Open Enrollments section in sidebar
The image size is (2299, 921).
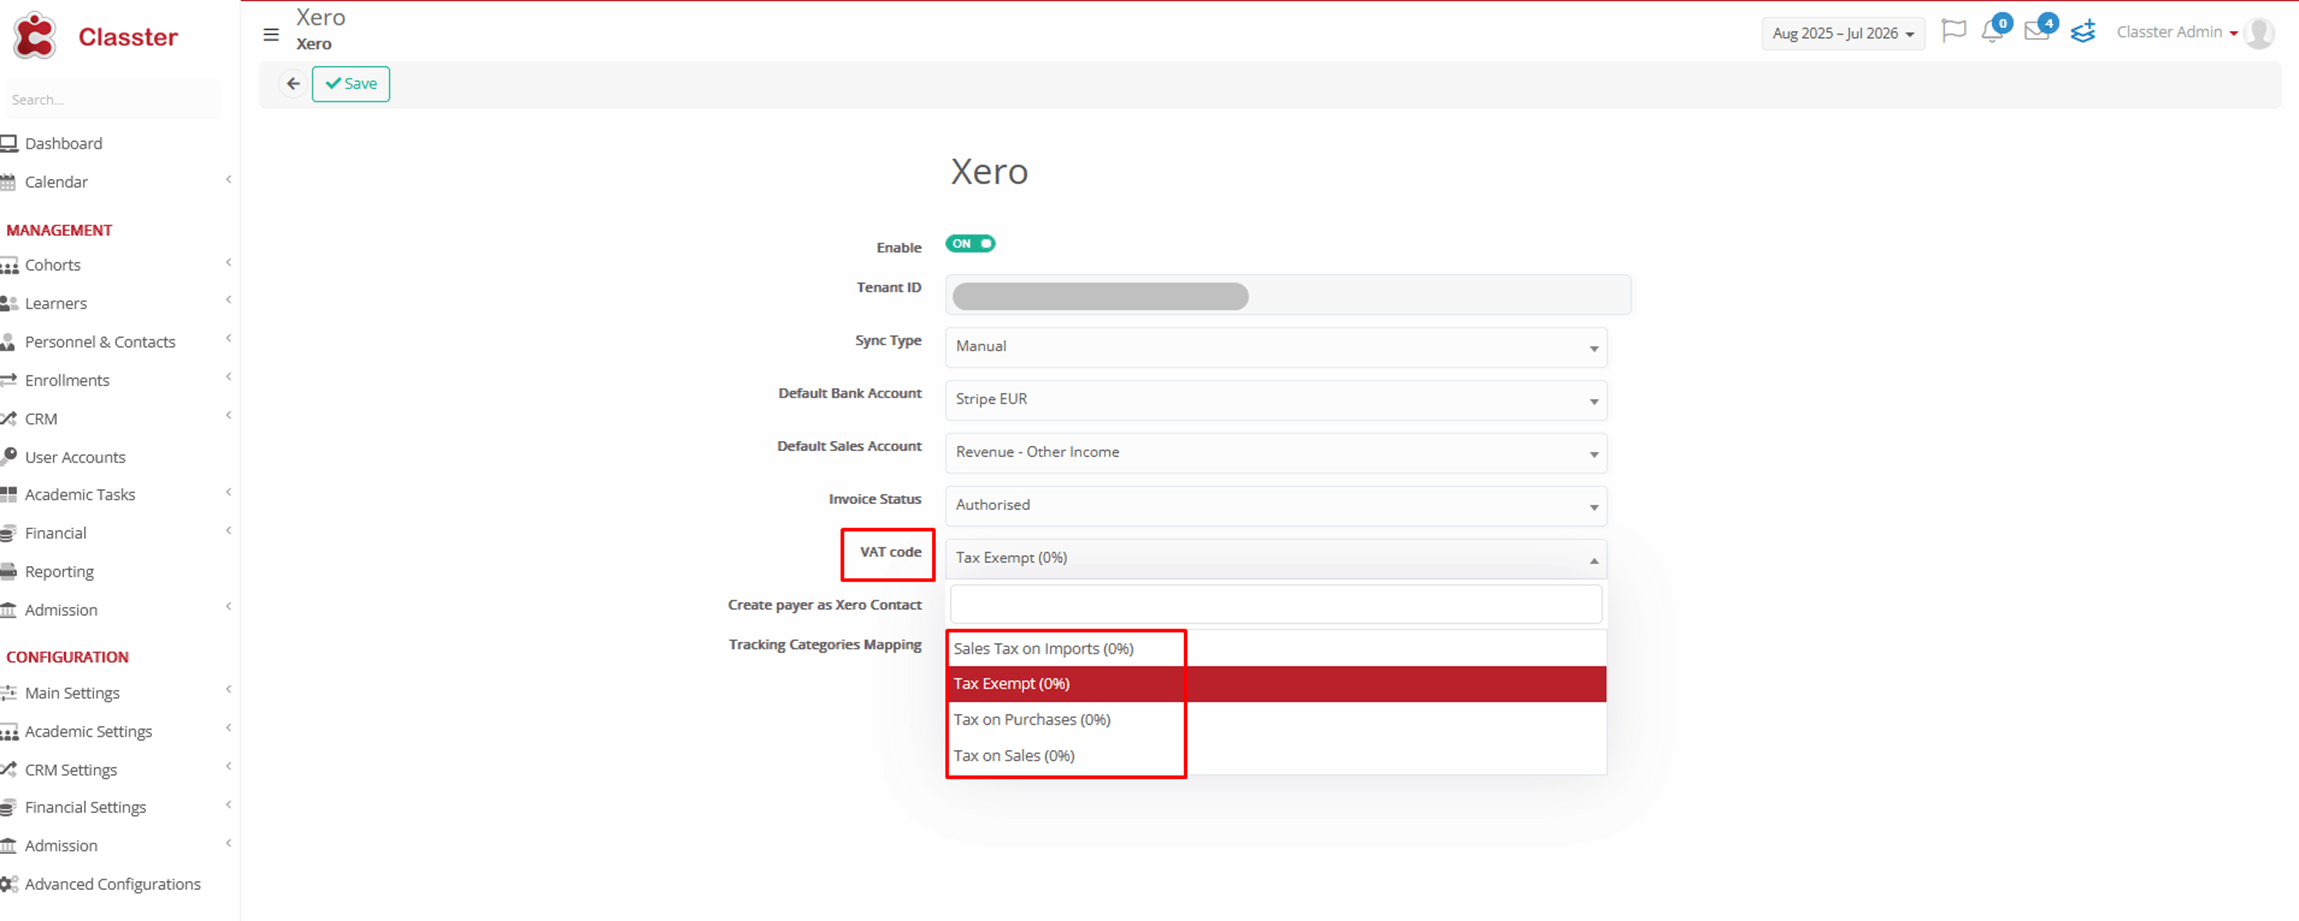click(x=67, y=380)
